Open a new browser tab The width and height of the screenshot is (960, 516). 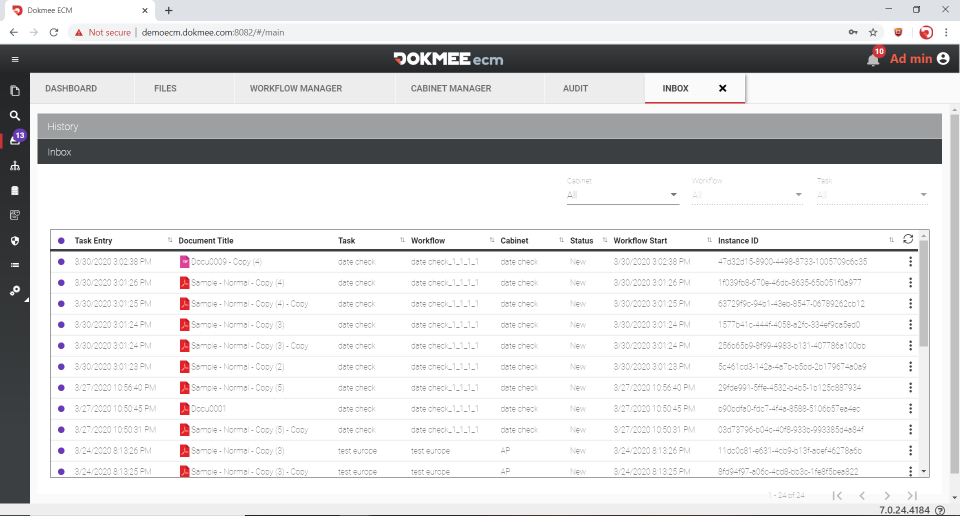(168, 10)
